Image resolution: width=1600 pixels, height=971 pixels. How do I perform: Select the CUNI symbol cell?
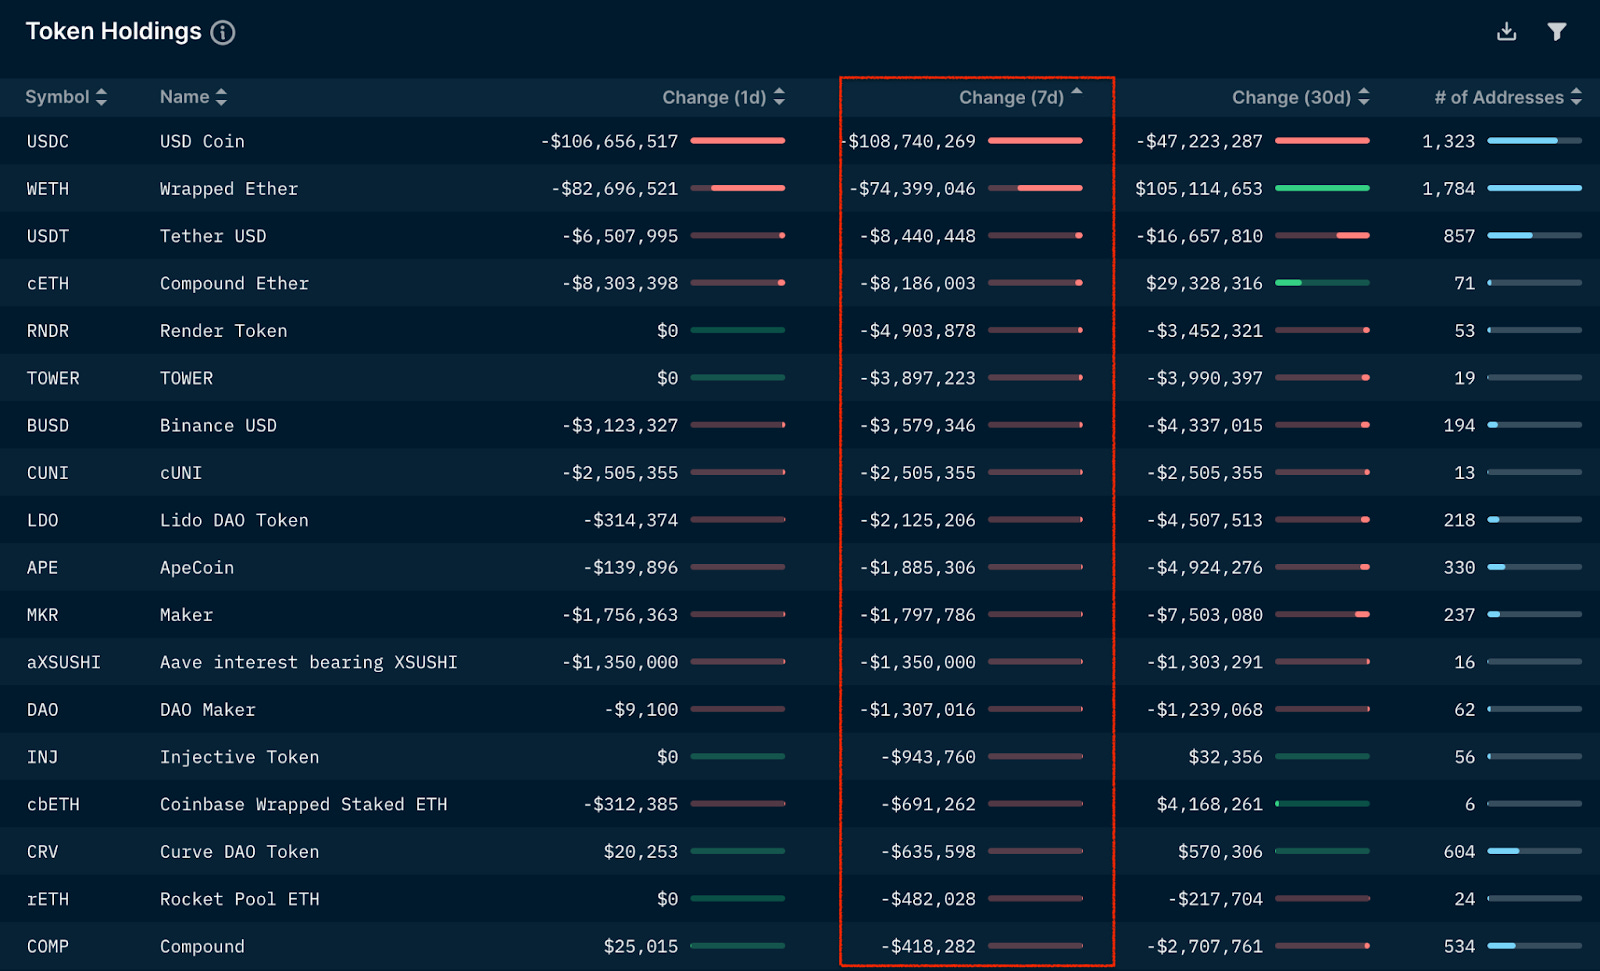(48, 473)
